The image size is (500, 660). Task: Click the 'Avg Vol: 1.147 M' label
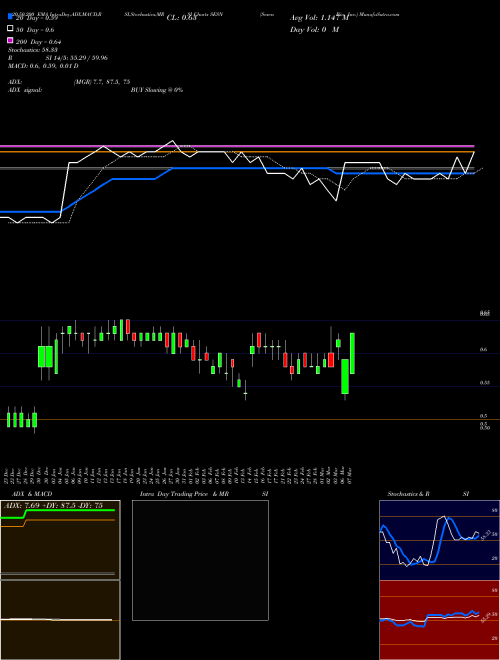pos(319,18)
